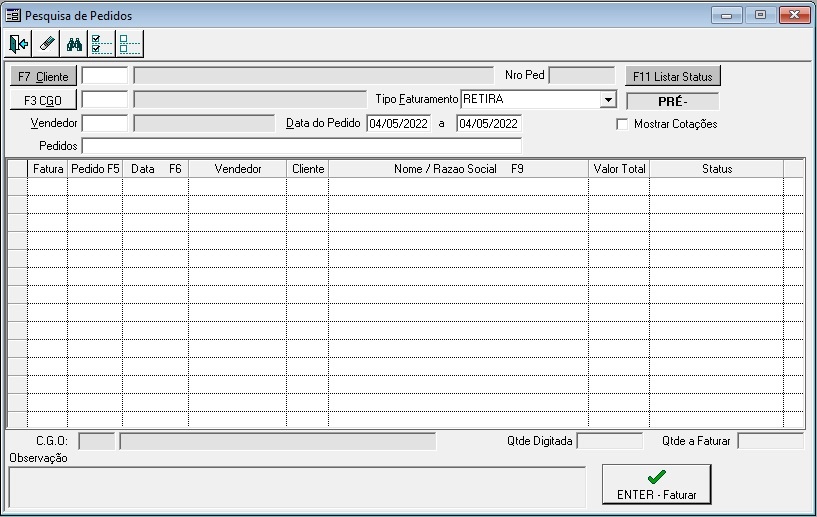817x517 pixels.
Task: Click the Qtde Digitada field
Action: tap(610, 441)
